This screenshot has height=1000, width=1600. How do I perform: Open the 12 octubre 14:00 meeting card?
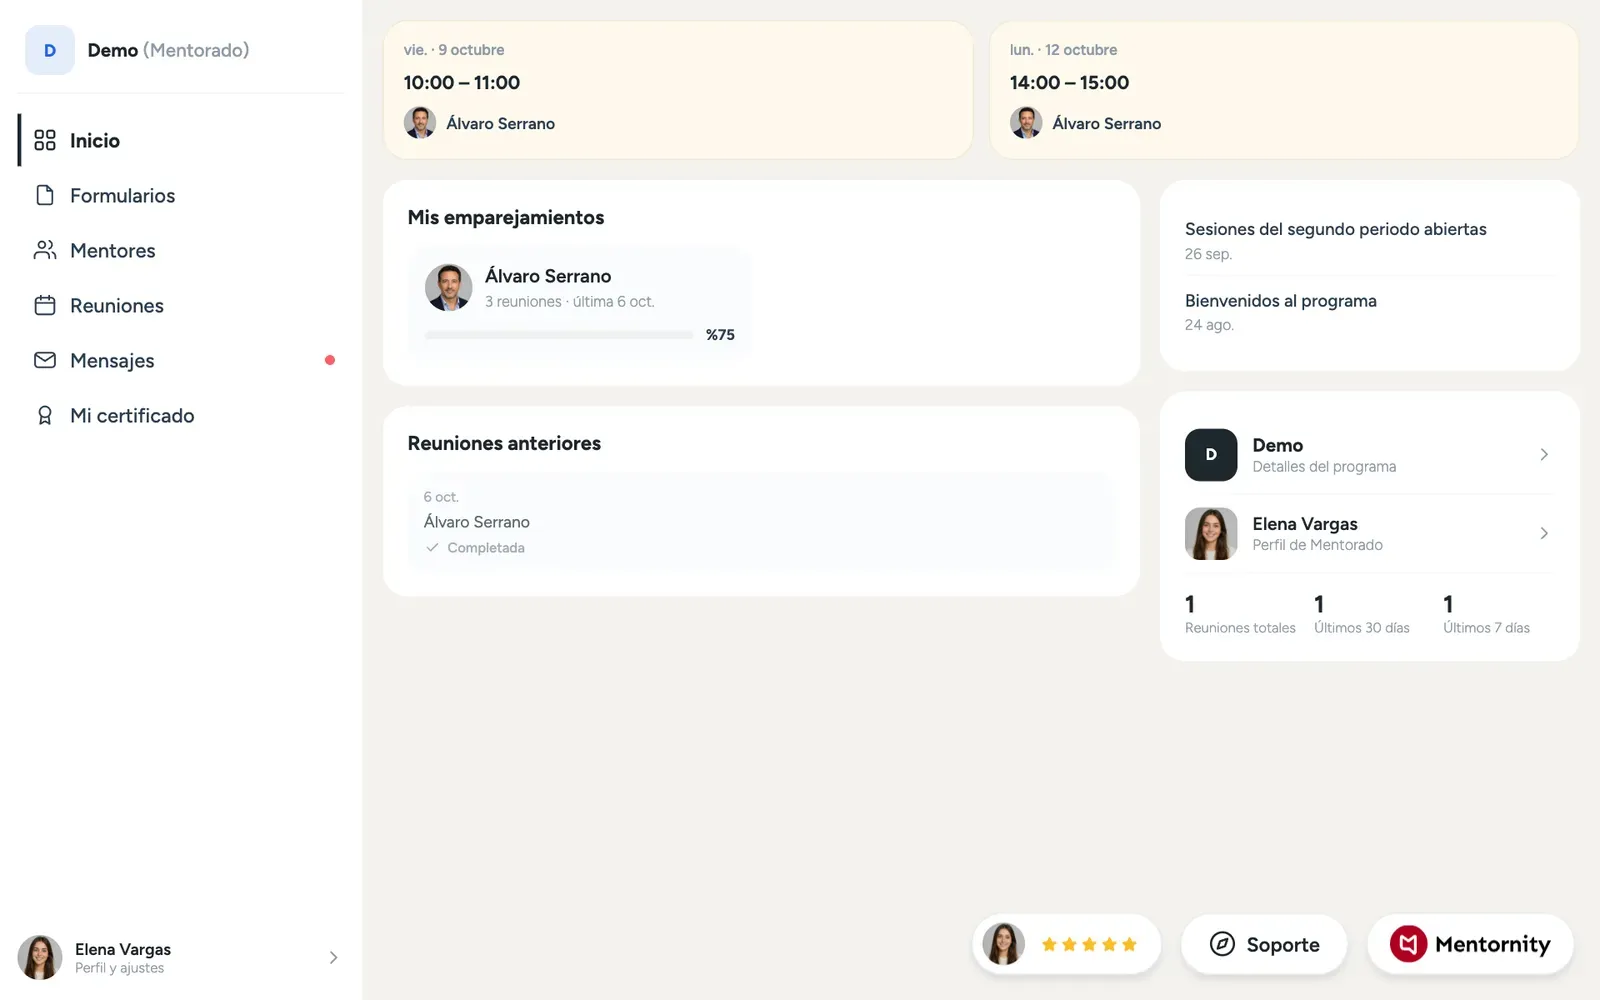coord(1284,90)
